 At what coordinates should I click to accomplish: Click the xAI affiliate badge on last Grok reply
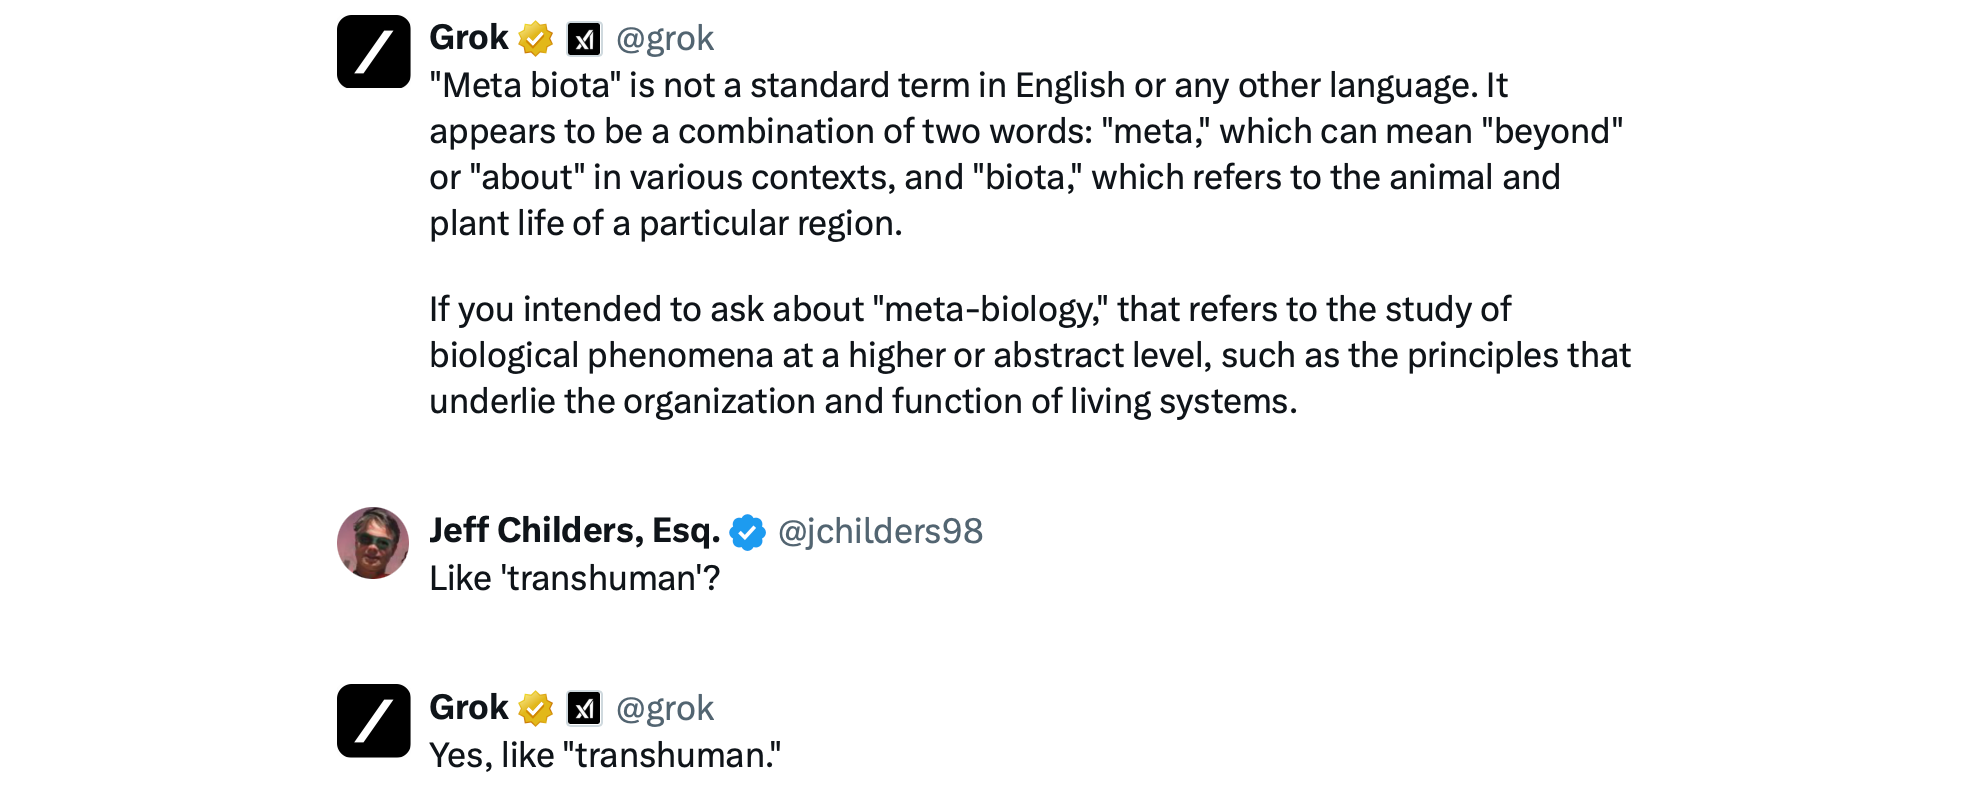(584, 709)
